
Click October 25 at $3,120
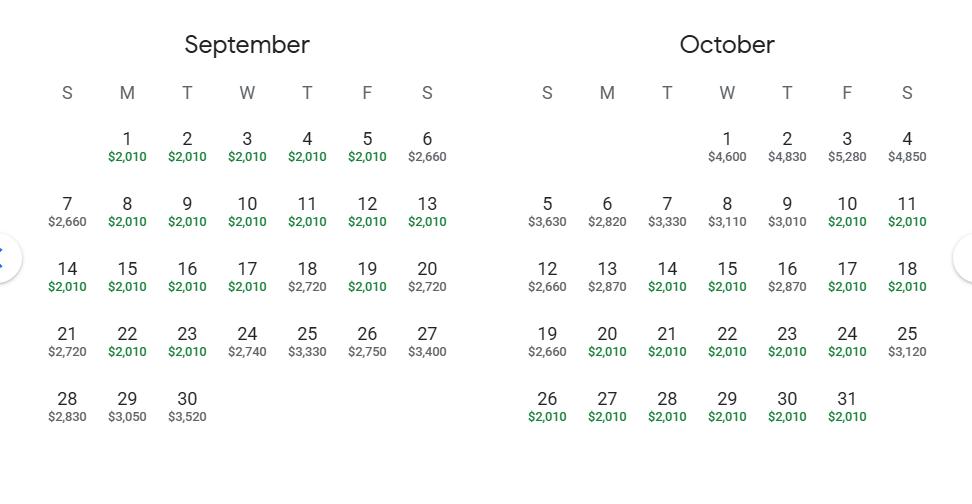907,341
